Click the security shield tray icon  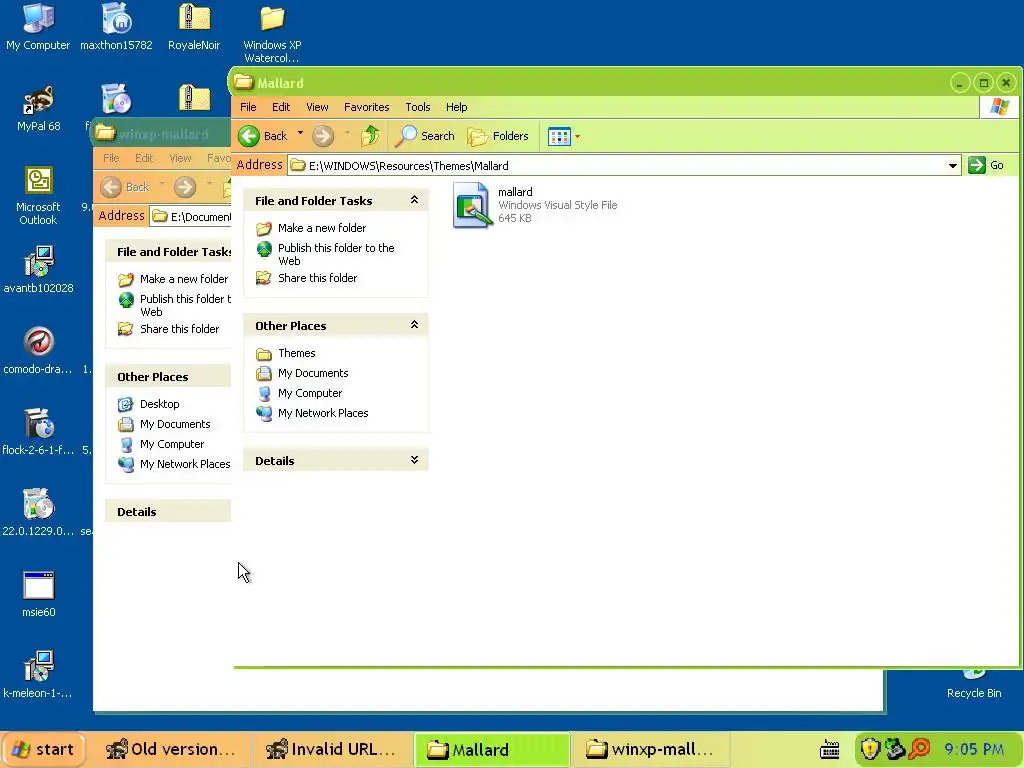tap(869, 748)
